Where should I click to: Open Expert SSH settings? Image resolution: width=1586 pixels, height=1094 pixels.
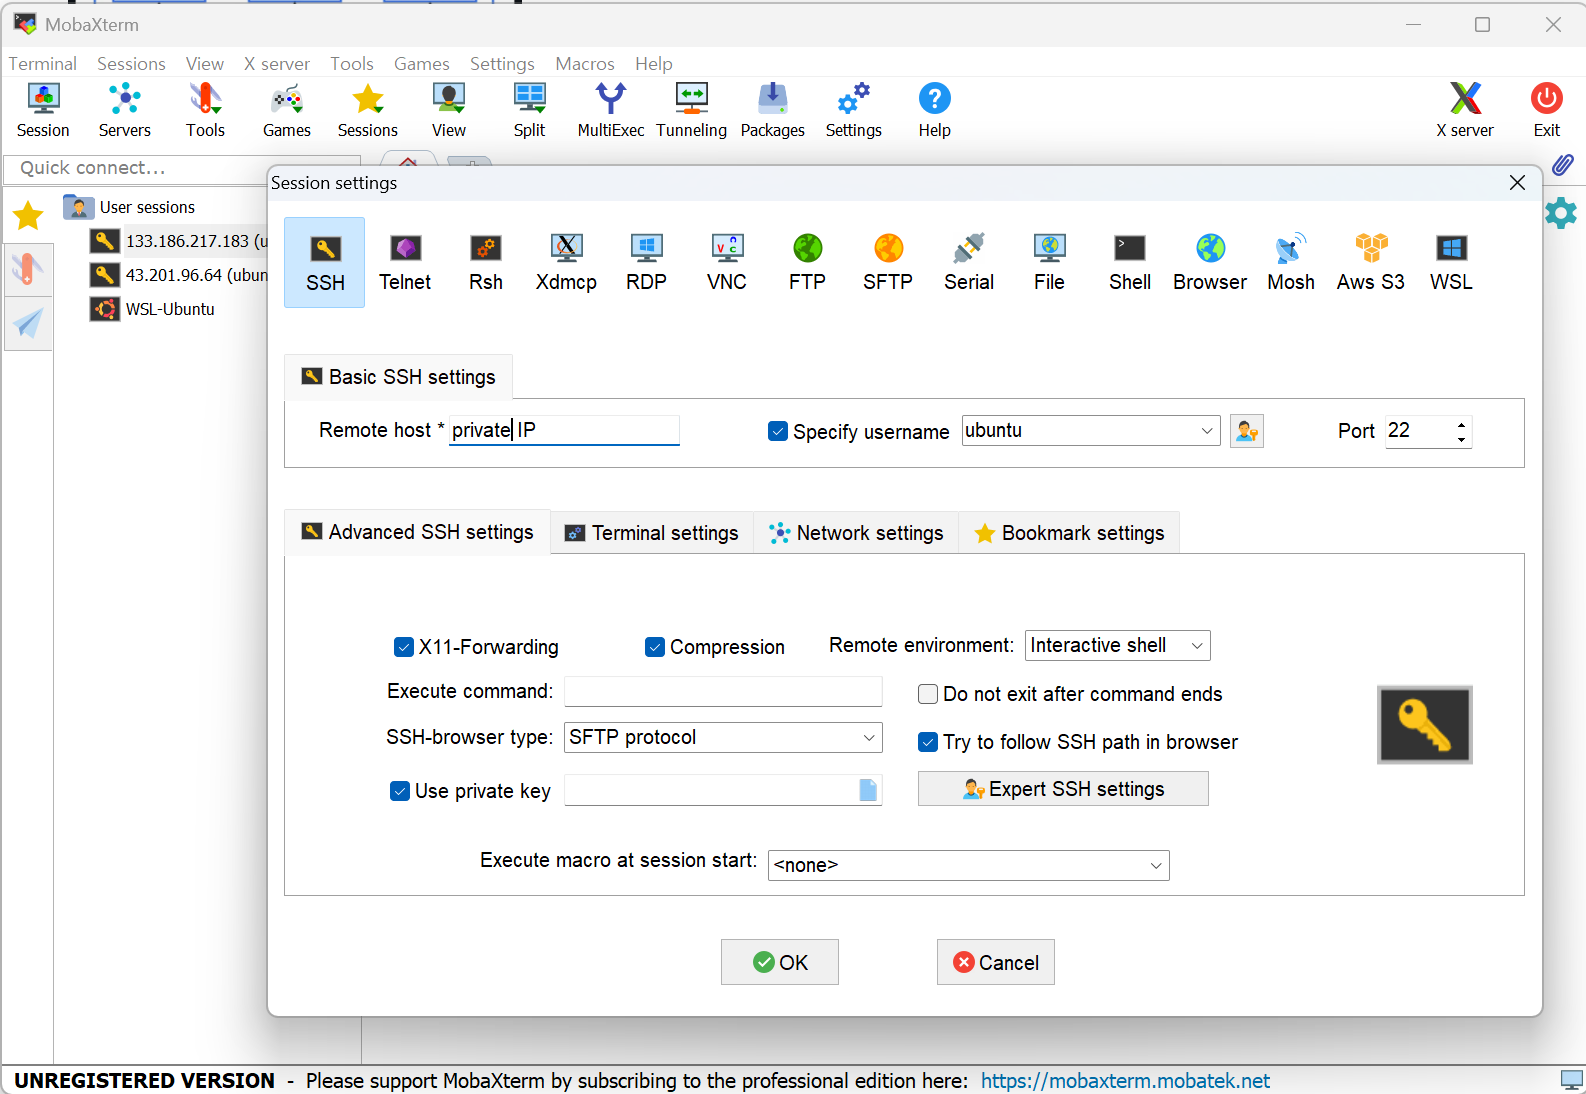tap(1063, 789)
